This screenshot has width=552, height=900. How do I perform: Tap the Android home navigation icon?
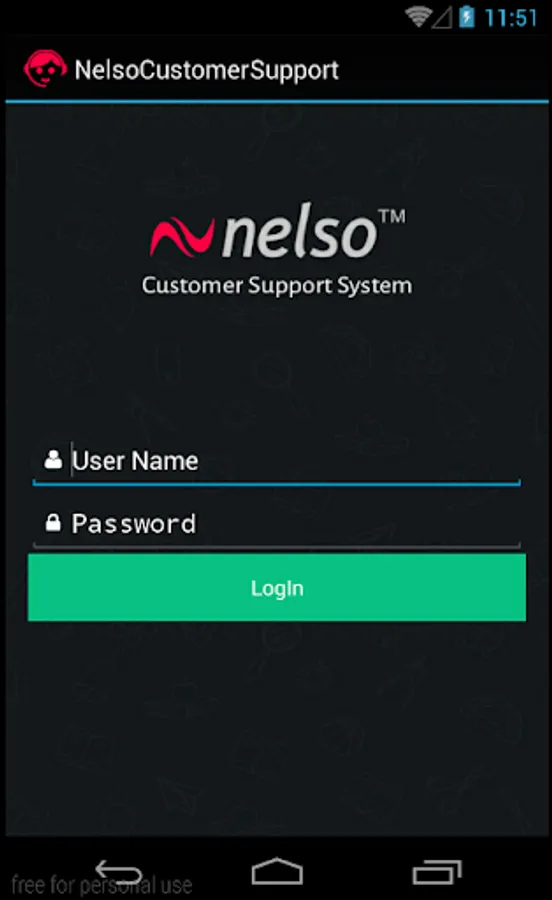click(277, 871)
